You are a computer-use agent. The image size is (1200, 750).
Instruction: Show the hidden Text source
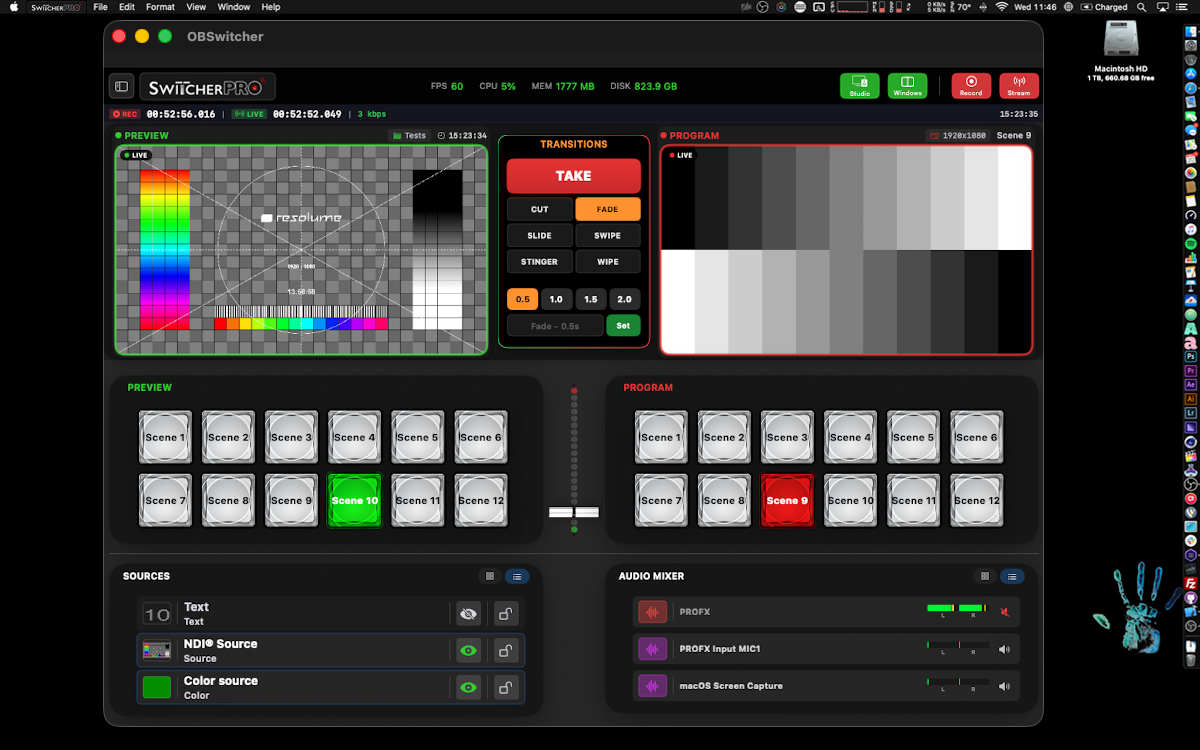point(468,612)
